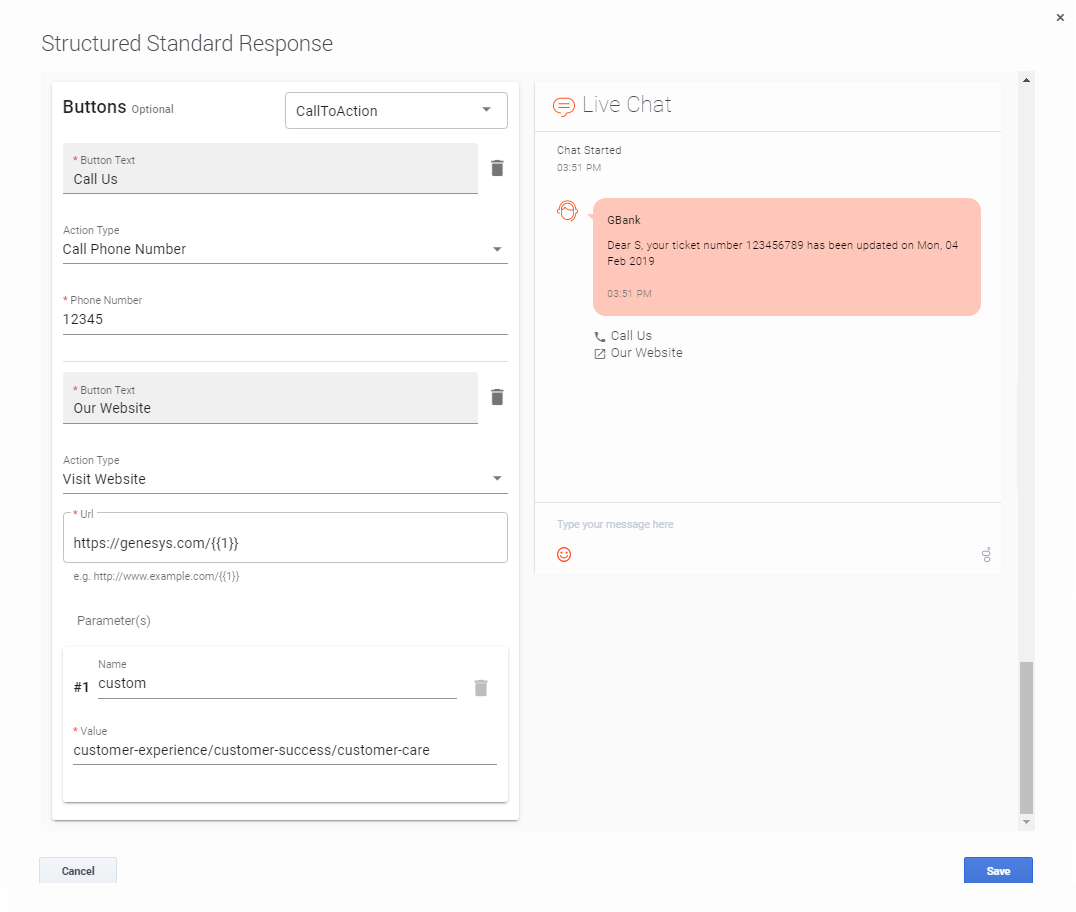Delete the Call Us button entry
Image resolution: width=1076 pixels, height=912 pixels.
pos(497,168)
